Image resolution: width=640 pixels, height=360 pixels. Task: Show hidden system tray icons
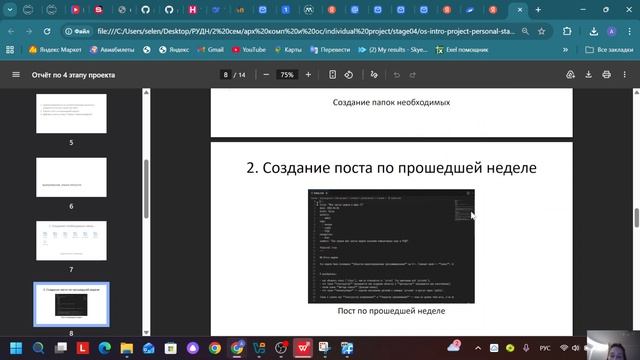478,348
